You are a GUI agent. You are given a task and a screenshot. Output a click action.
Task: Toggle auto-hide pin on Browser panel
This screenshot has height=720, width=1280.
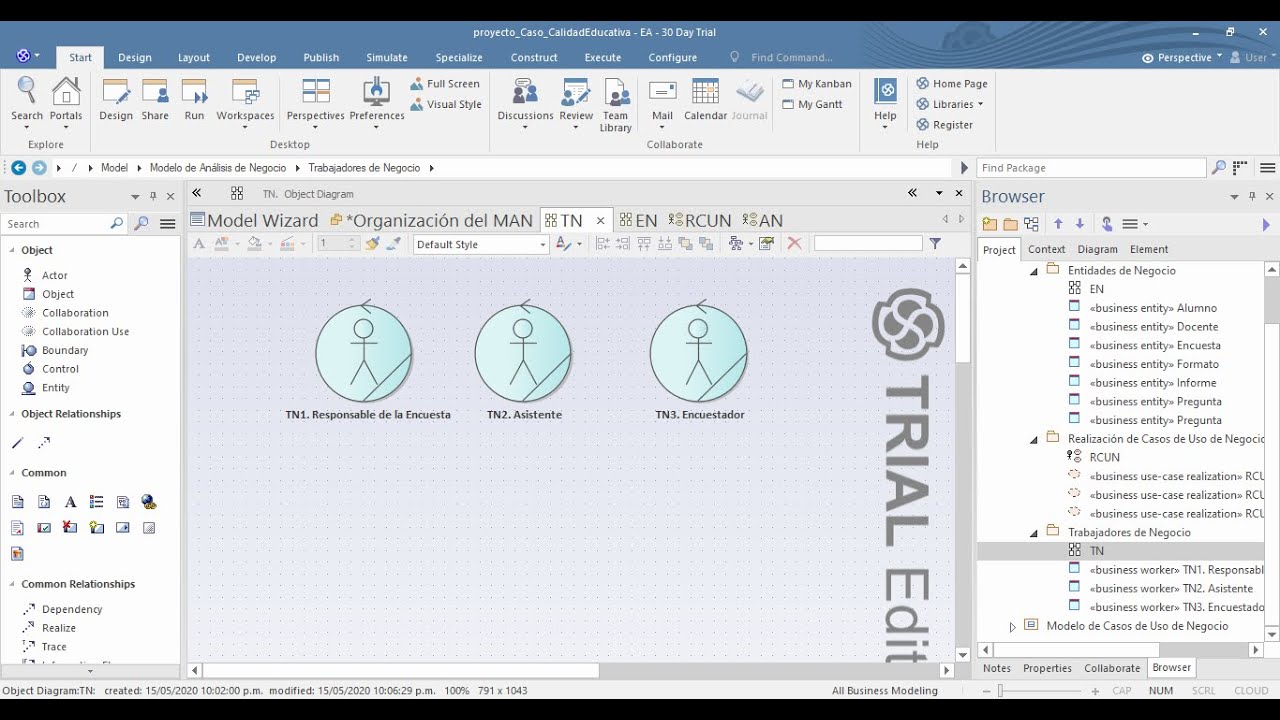1253,196
